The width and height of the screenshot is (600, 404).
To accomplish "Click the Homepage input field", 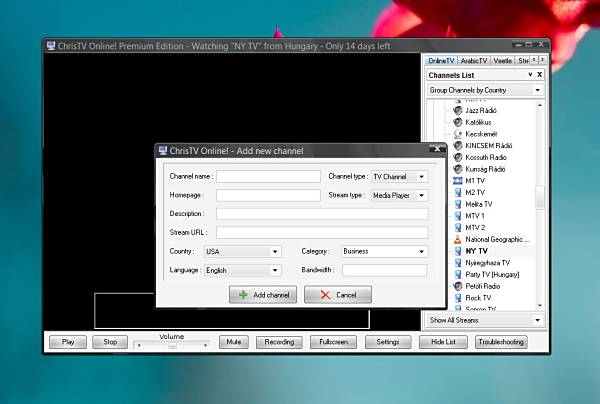I will pyautogui.click(x=268, y=195).
